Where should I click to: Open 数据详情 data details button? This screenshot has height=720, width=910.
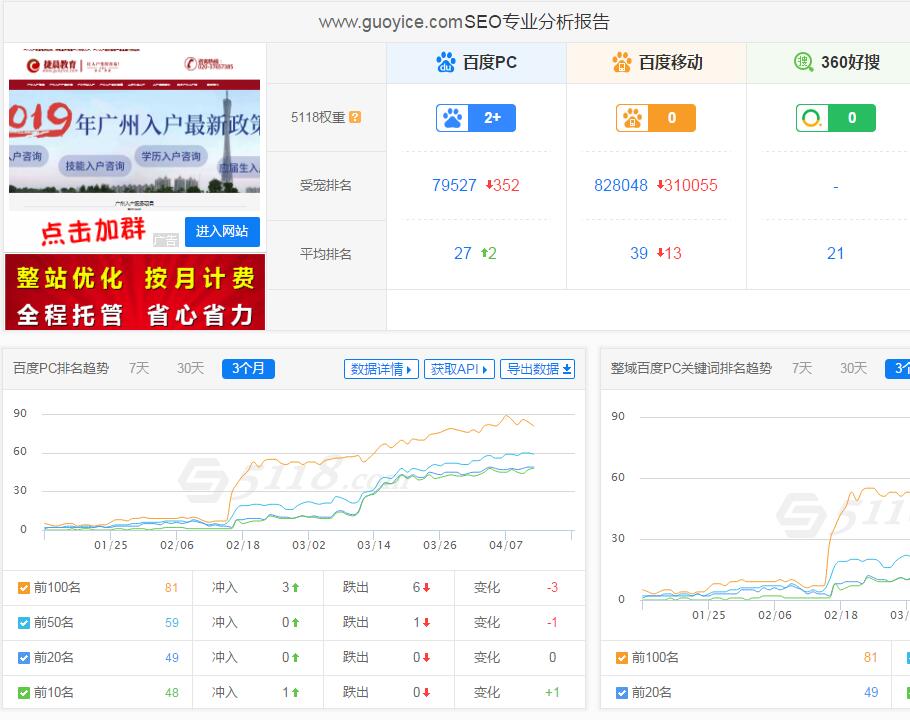(x=381, y=369)
